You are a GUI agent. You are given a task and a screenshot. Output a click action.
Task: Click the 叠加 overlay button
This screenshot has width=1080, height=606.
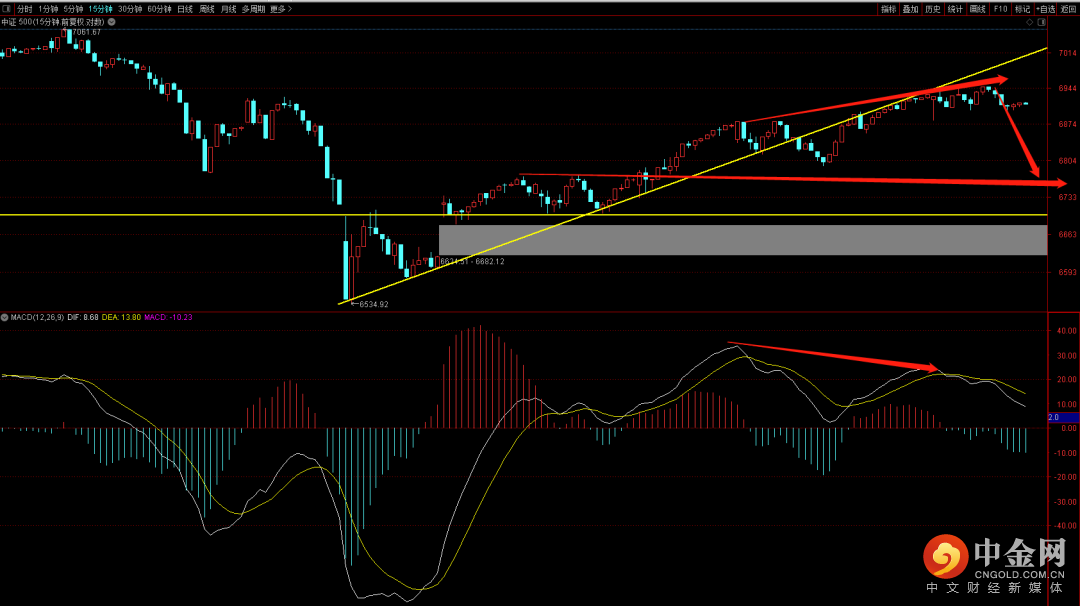pyautogui.click(x=910, y=9)
